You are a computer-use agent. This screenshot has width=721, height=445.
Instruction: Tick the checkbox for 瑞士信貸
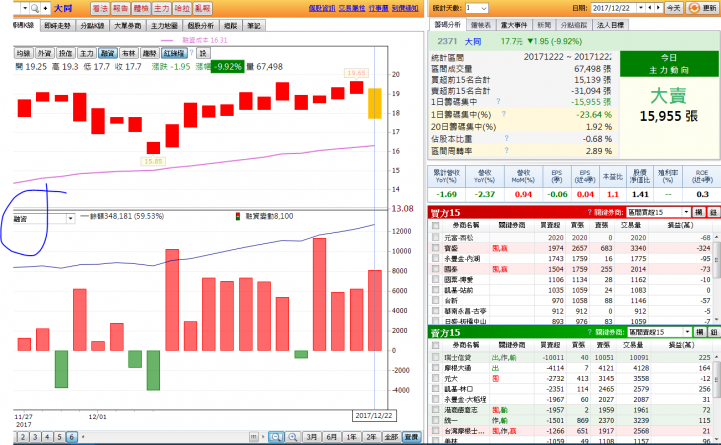[x=435, y=357]
